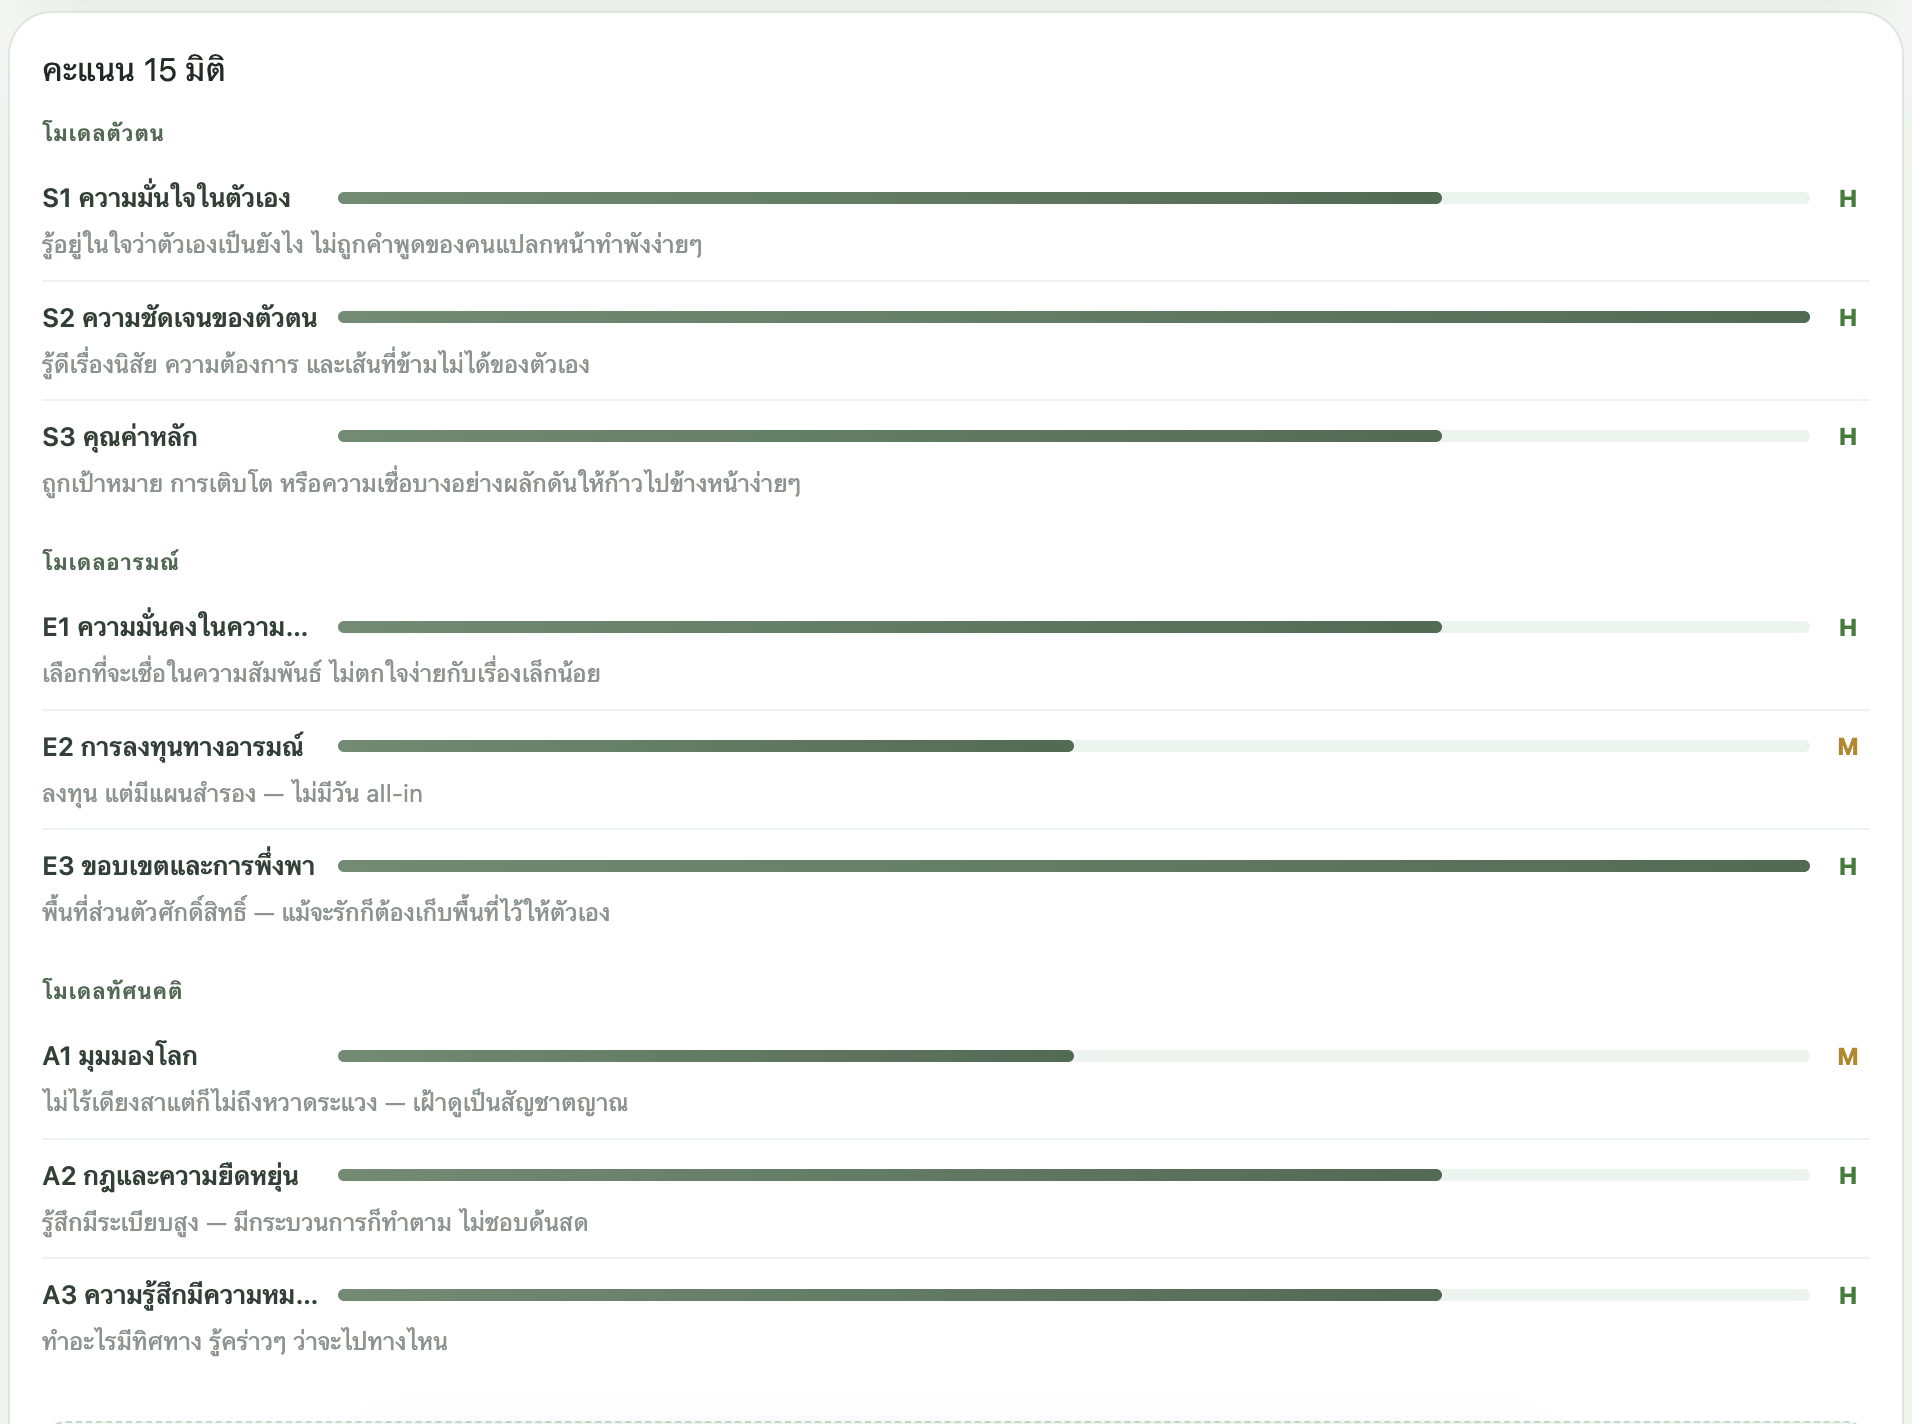Select the S3 คุณค่าหลัก dimension label
This screenshot has height=1424, width=1912.
pos(120,437)
